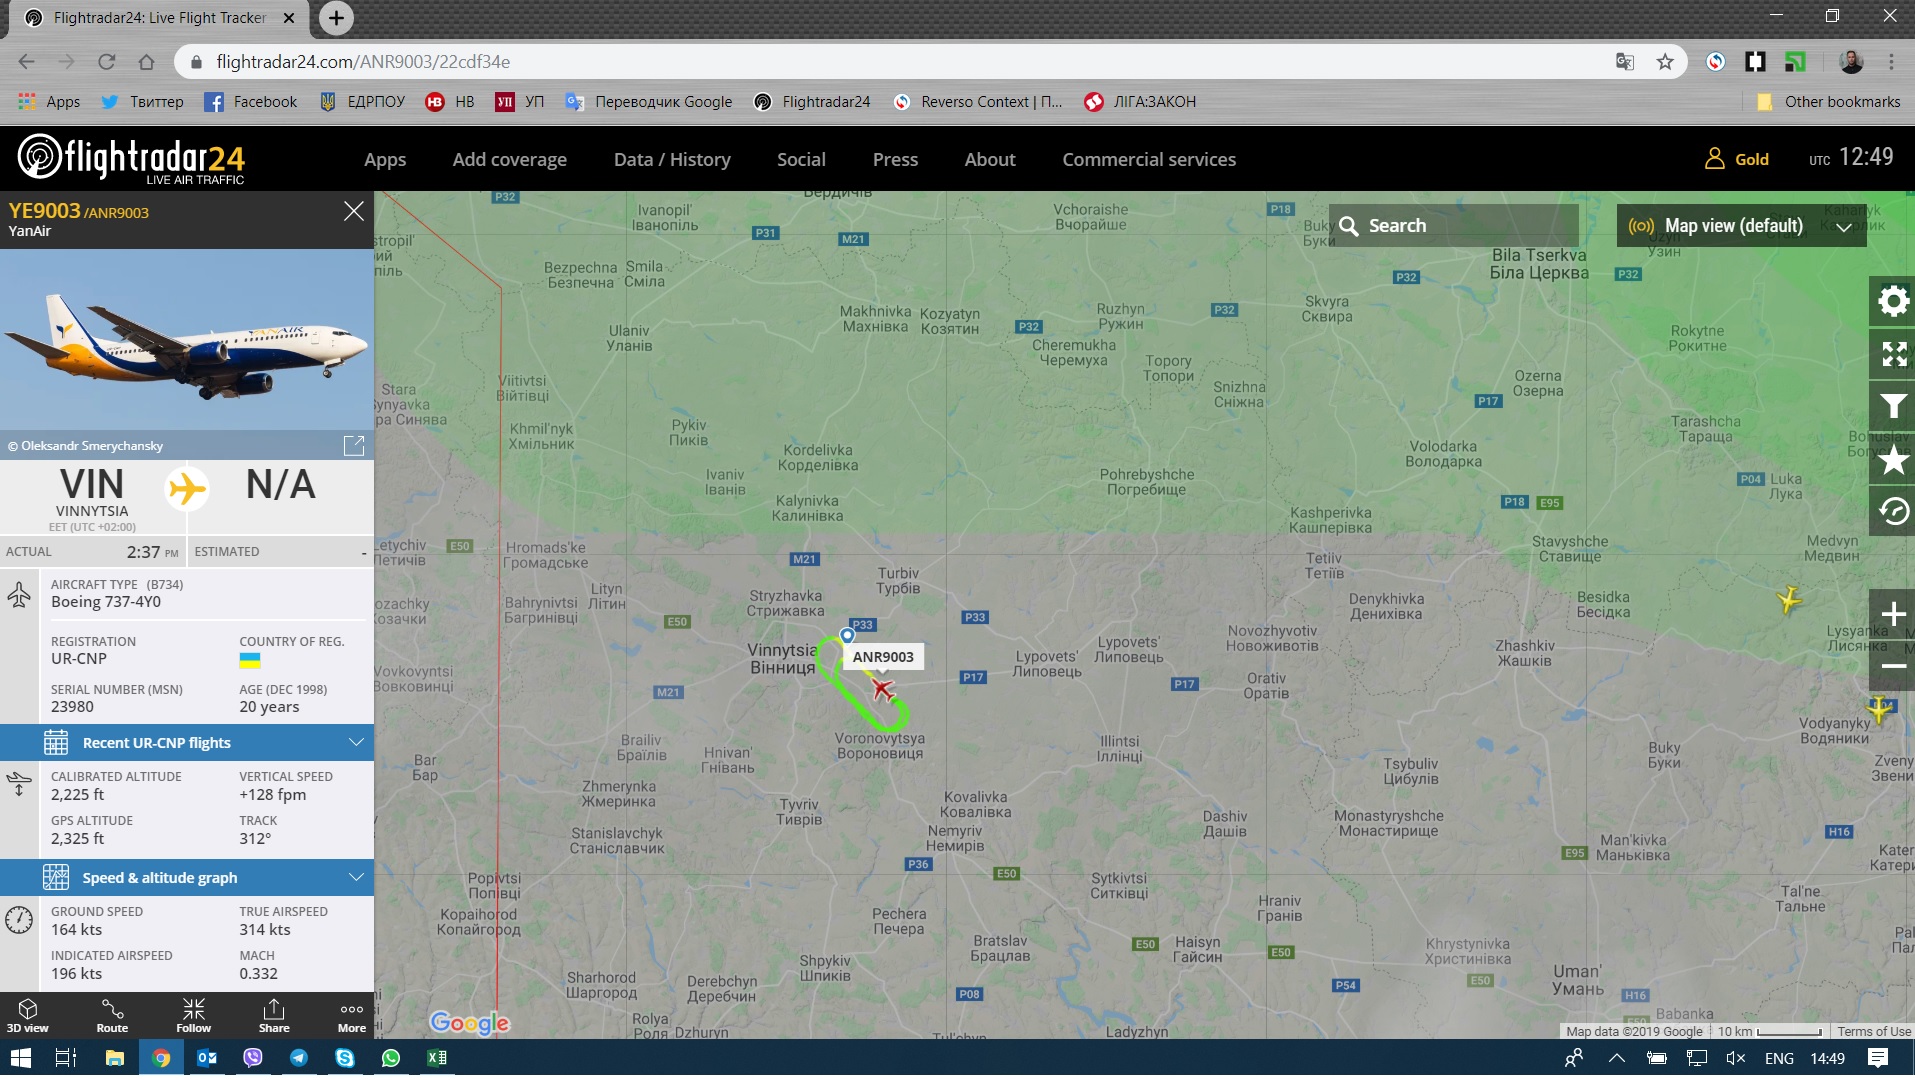The image size is (1915, 1080).
Task: Open 3D view of the flight
Action: click(28, 1015)
